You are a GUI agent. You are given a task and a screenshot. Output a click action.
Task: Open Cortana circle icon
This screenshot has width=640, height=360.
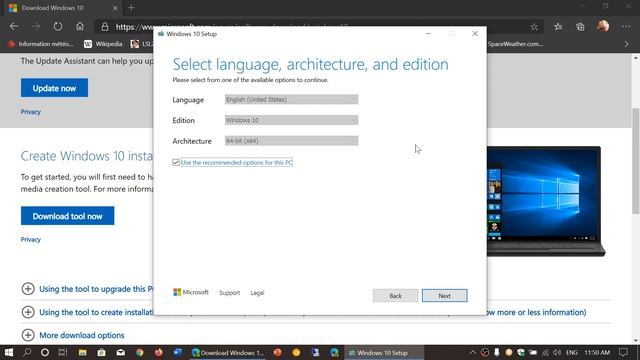(45, 353)
